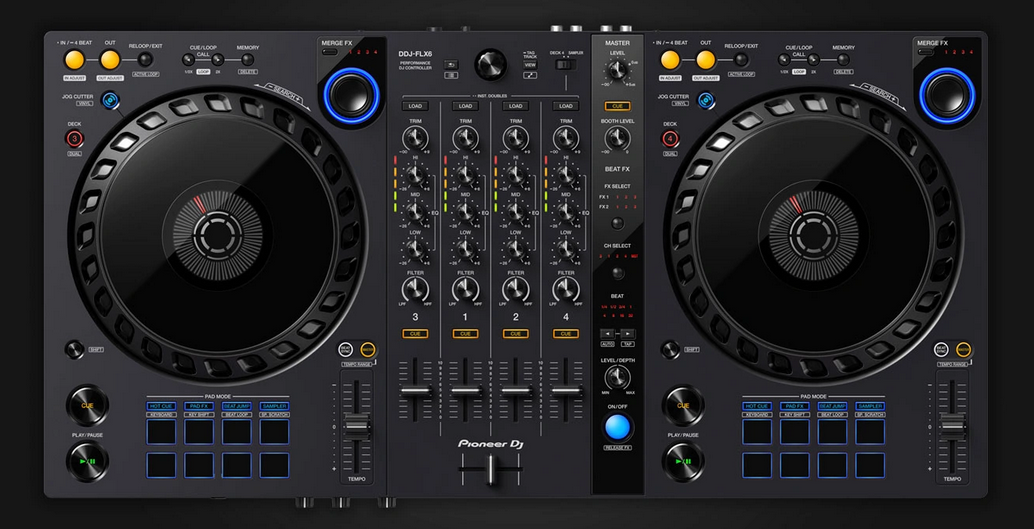Load track with channel 4 LOAD button
Image resolution: width=1034 pixels, height=529 pixels.
coord(566,106)
